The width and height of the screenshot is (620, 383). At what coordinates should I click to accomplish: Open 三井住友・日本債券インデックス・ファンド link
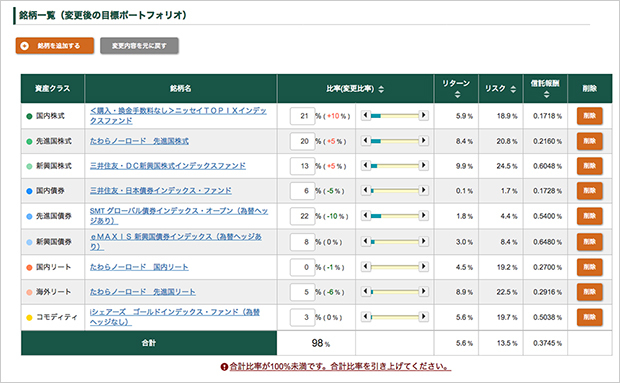tap(161, 191)
